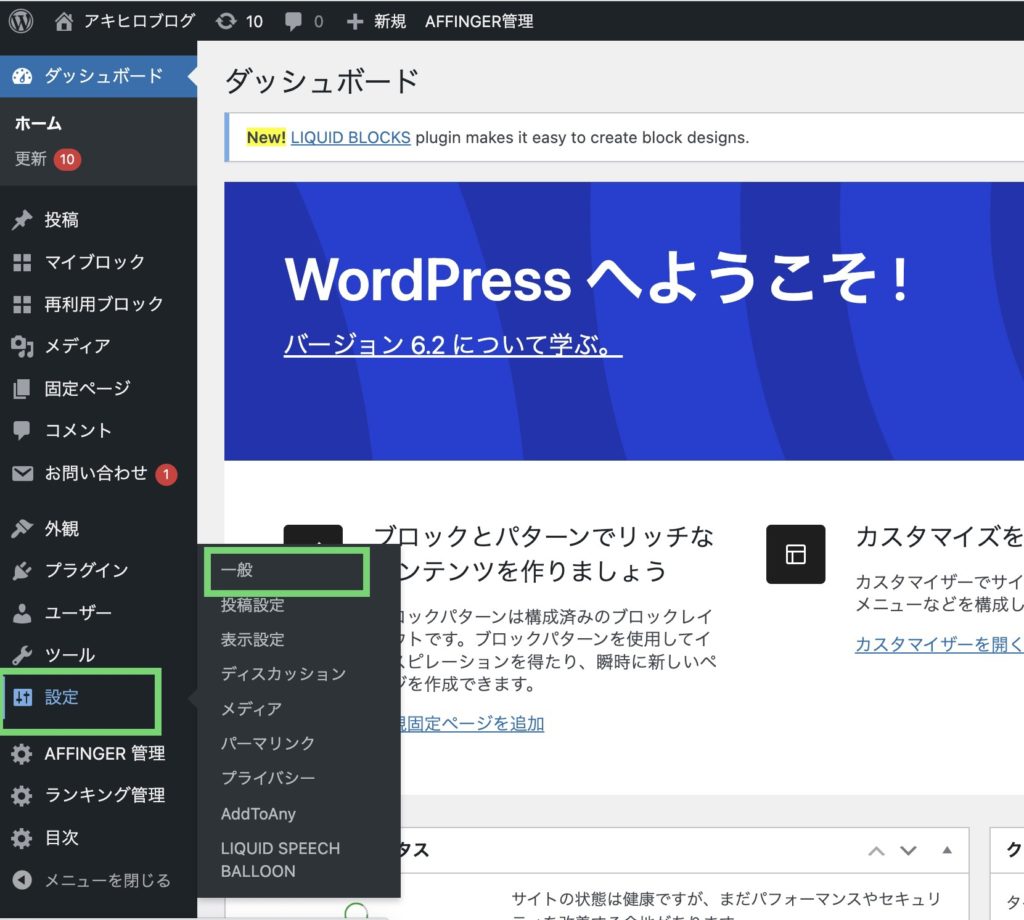Open 投稿 from the sidebar
The image size is (1024, 920).
[61, 220]
